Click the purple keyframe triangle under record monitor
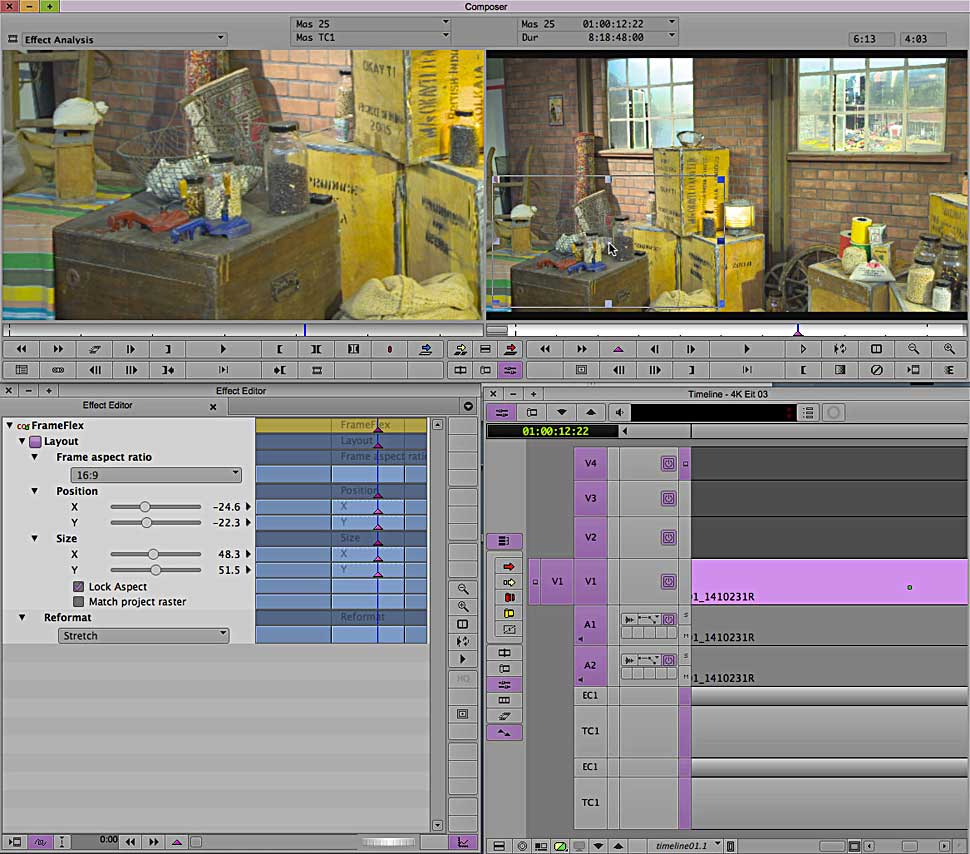The width and height of the screenshot is (970, 854). tap(617, 349)
